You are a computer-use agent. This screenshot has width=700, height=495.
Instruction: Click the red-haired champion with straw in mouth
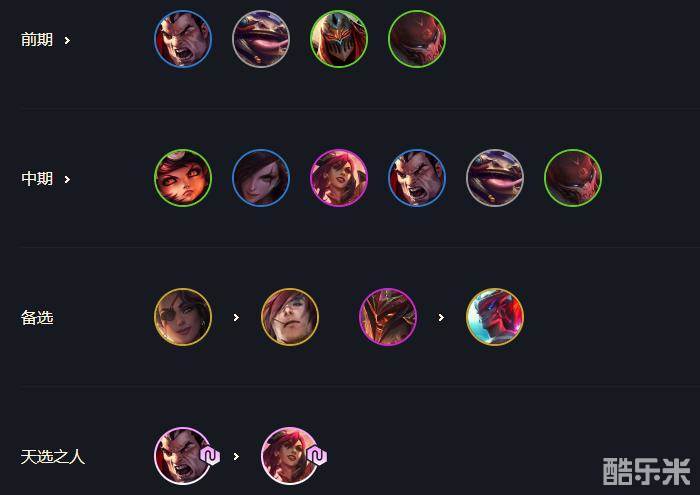[x=290, y=317]
